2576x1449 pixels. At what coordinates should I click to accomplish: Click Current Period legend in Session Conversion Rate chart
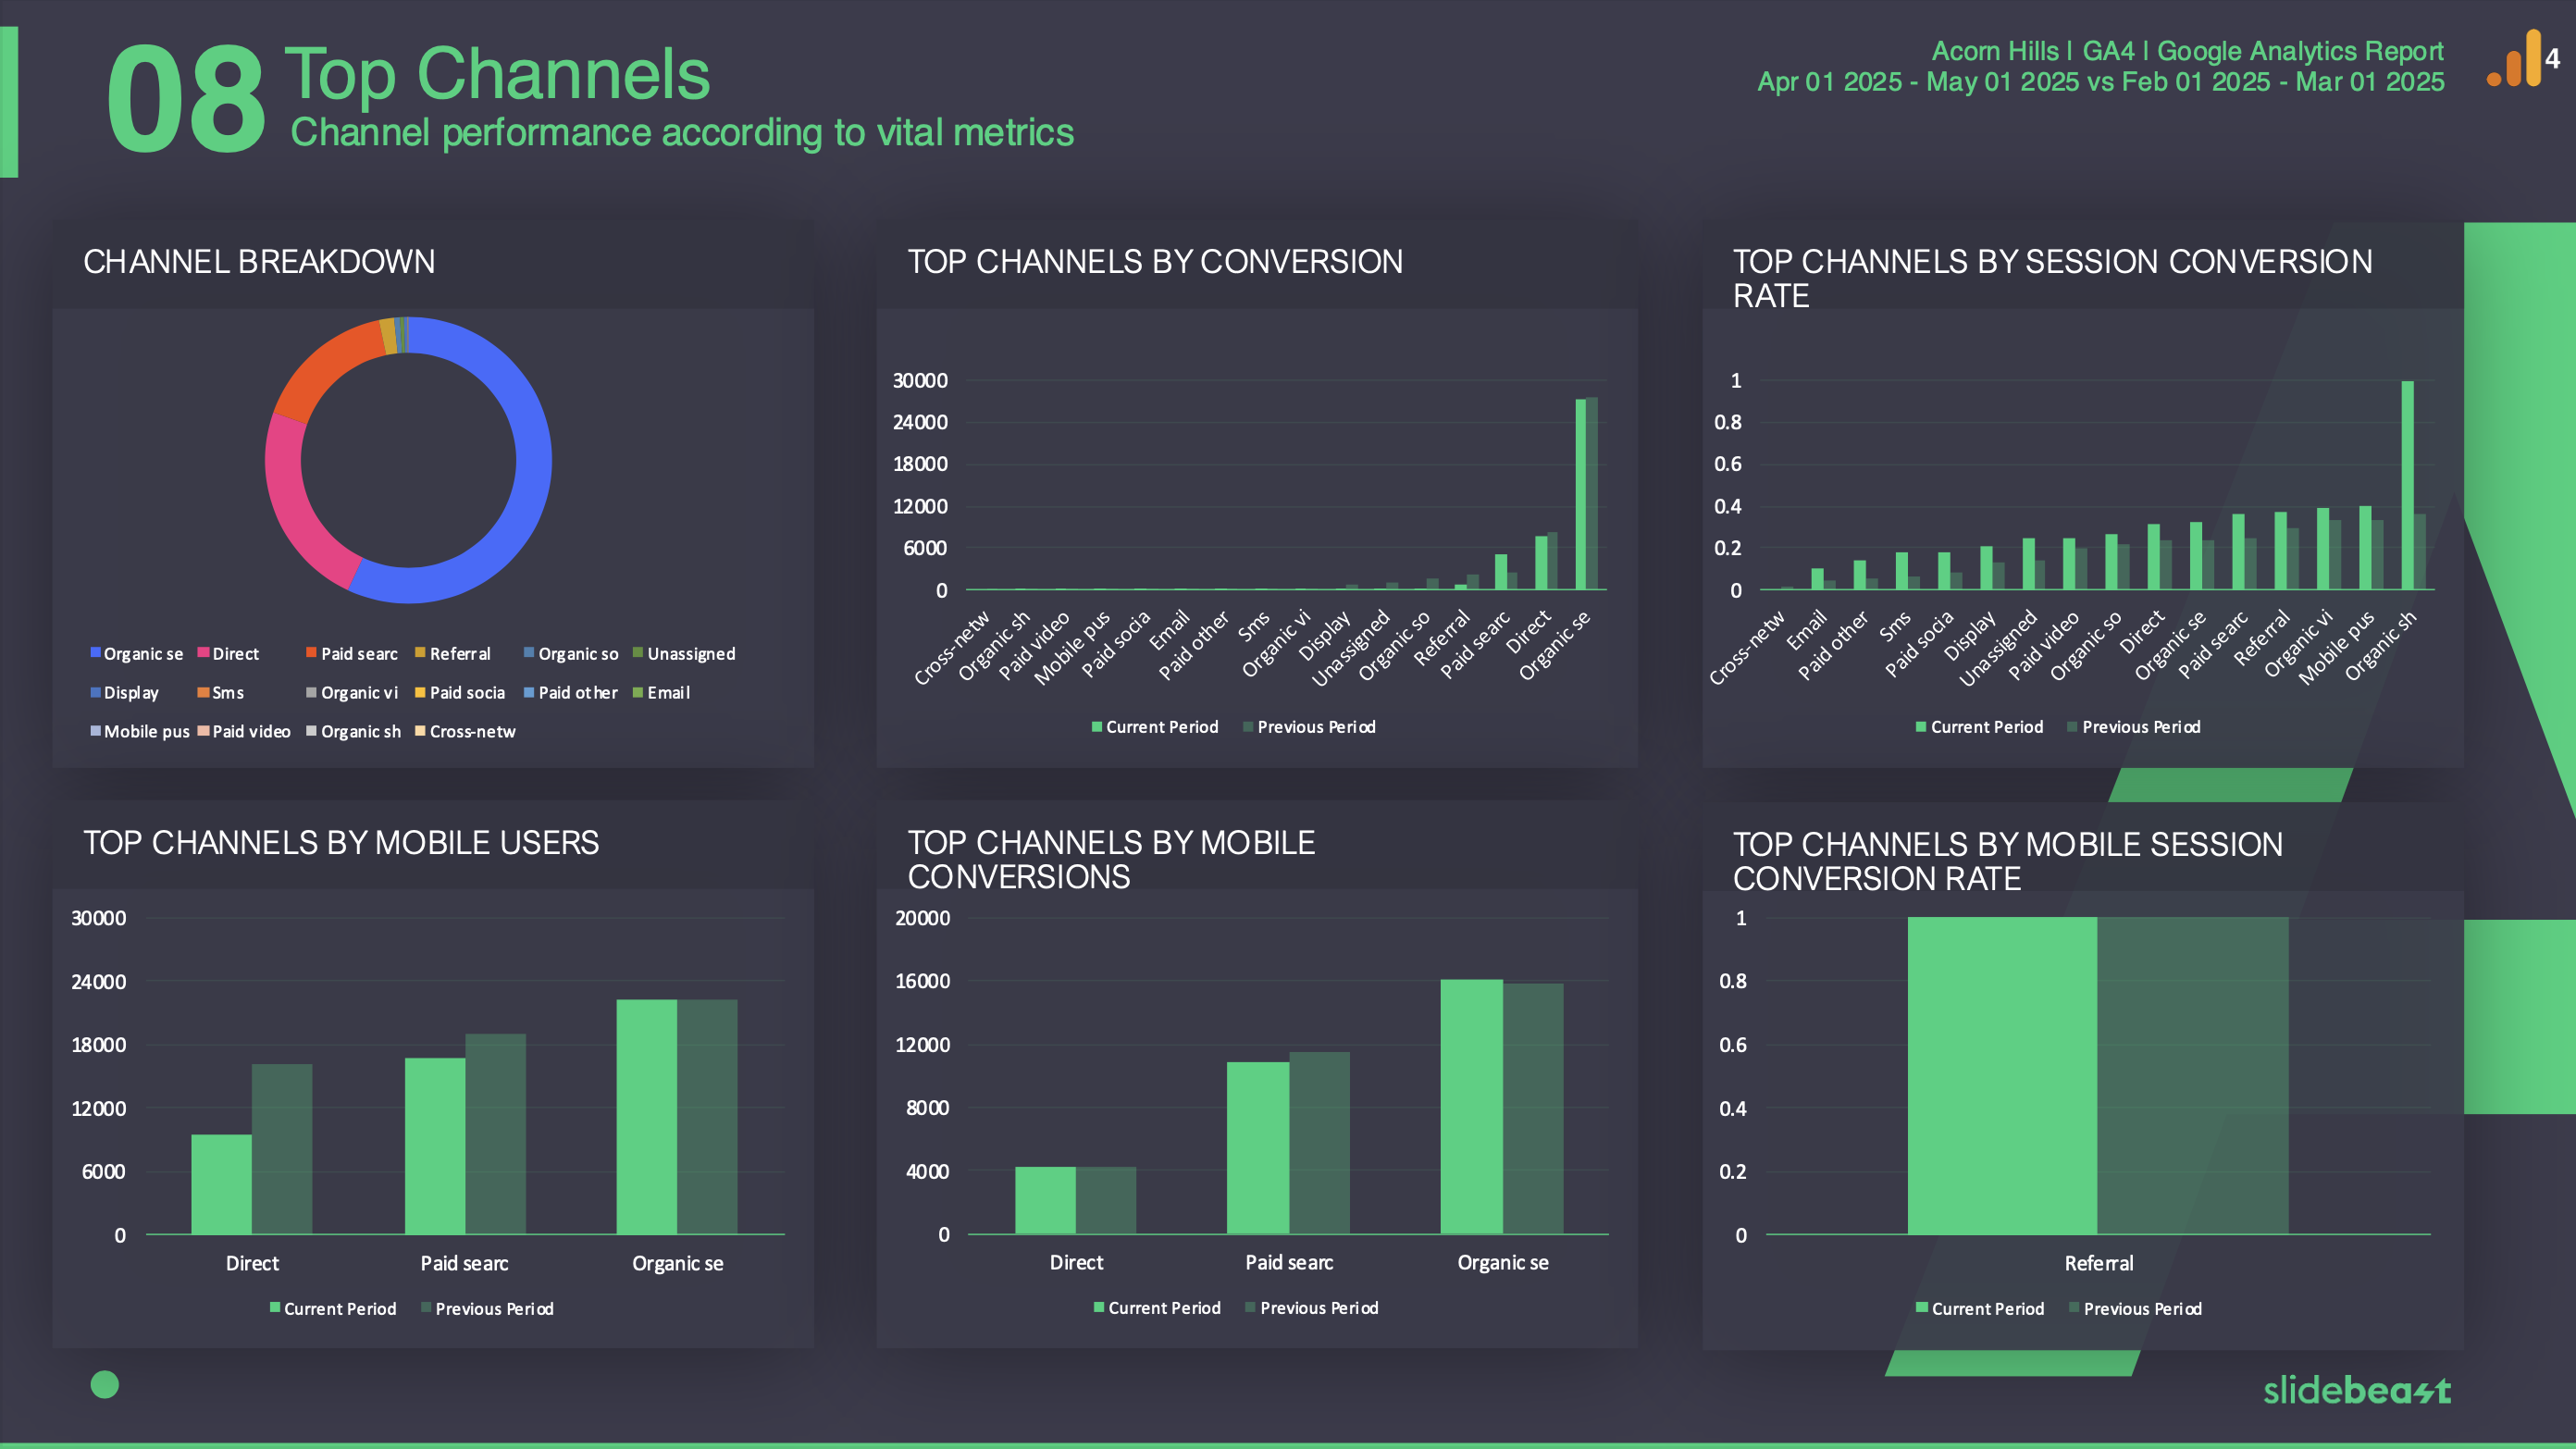(1980, 727)
